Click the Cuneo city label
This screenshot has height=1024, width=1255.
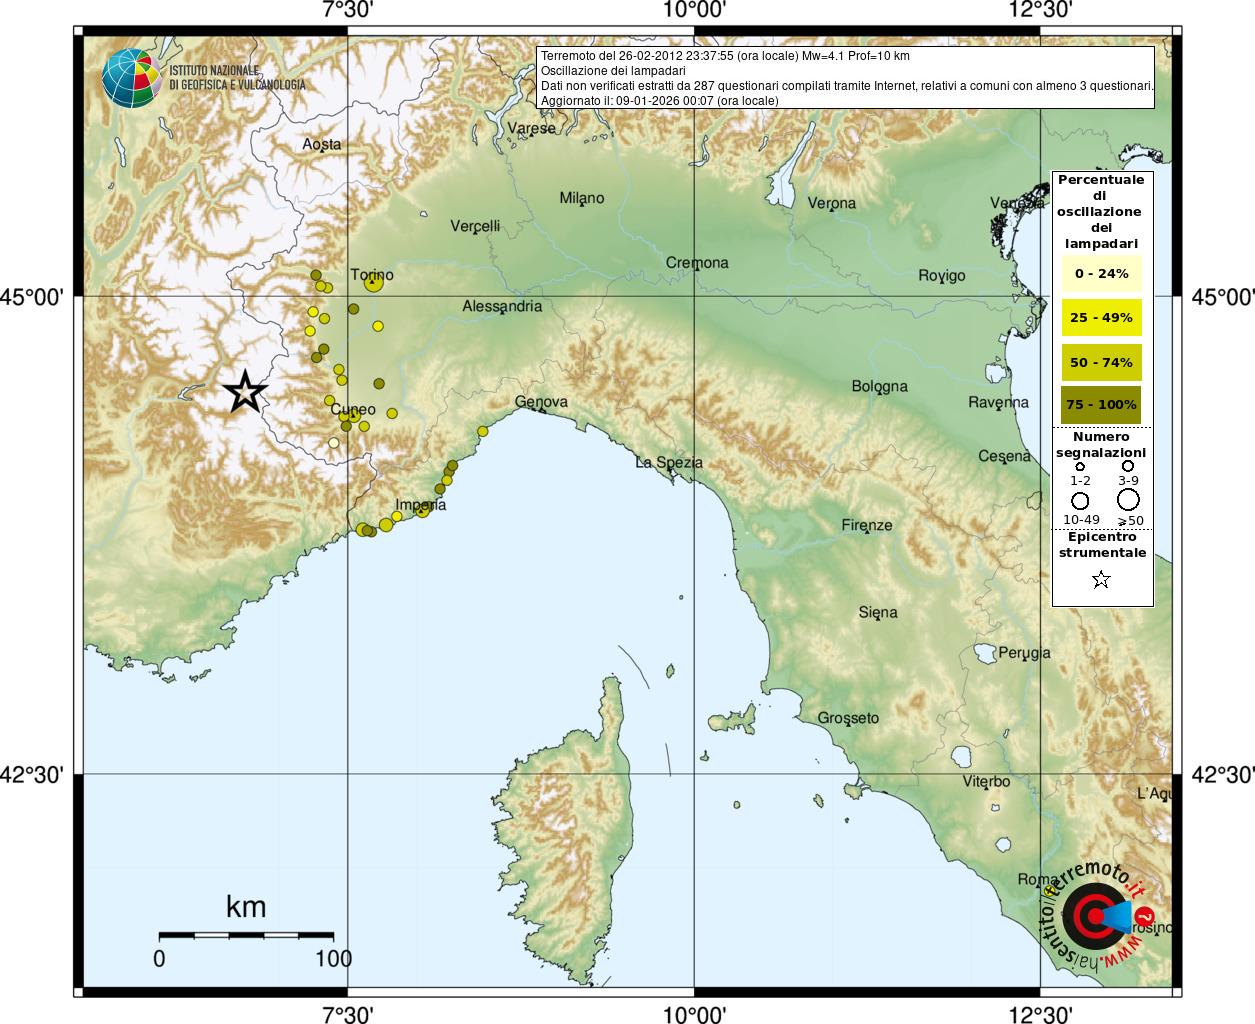(353, 409)
